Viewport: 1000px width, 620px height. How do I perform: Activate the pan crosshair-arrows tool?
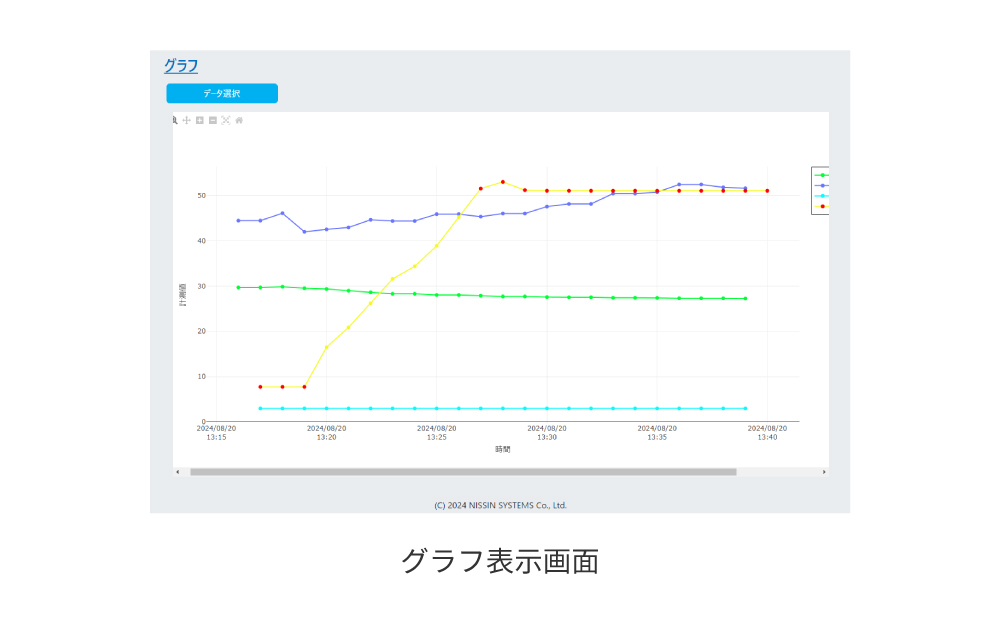(x=186, y=121)
